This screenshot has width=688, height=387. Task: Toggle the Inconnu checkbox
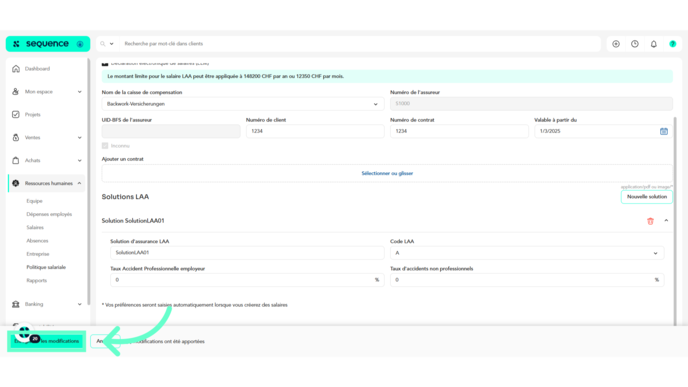[105, 146]
